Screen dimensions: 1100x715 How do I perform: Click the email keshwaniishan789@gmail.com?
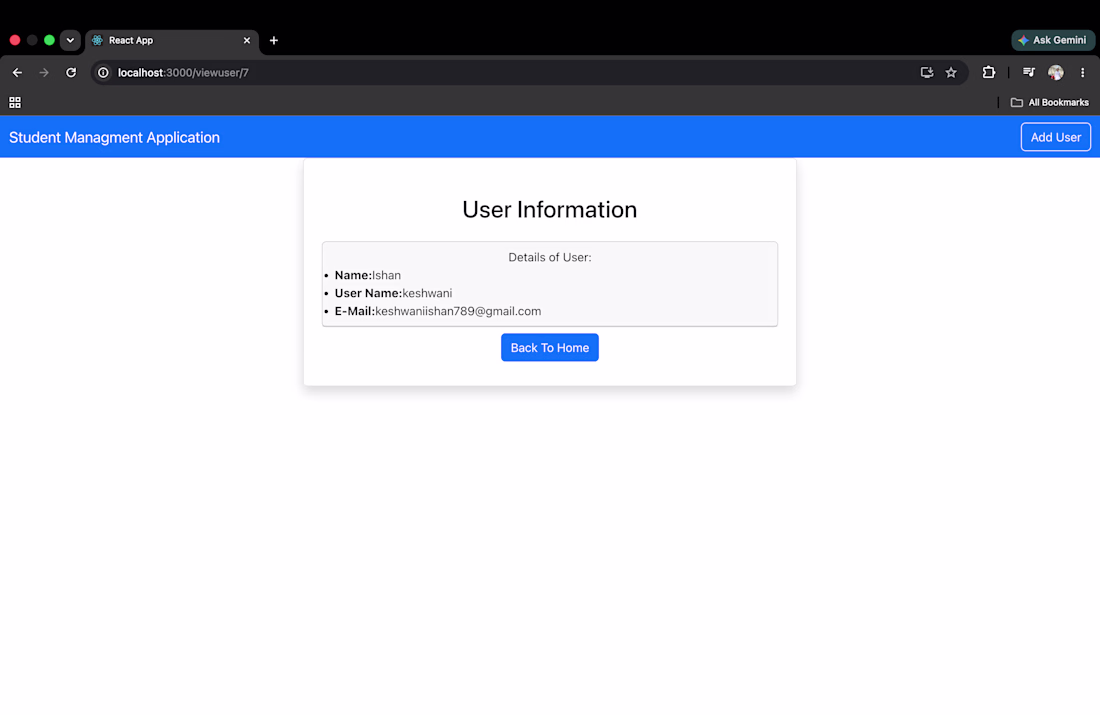coord(458,311)
